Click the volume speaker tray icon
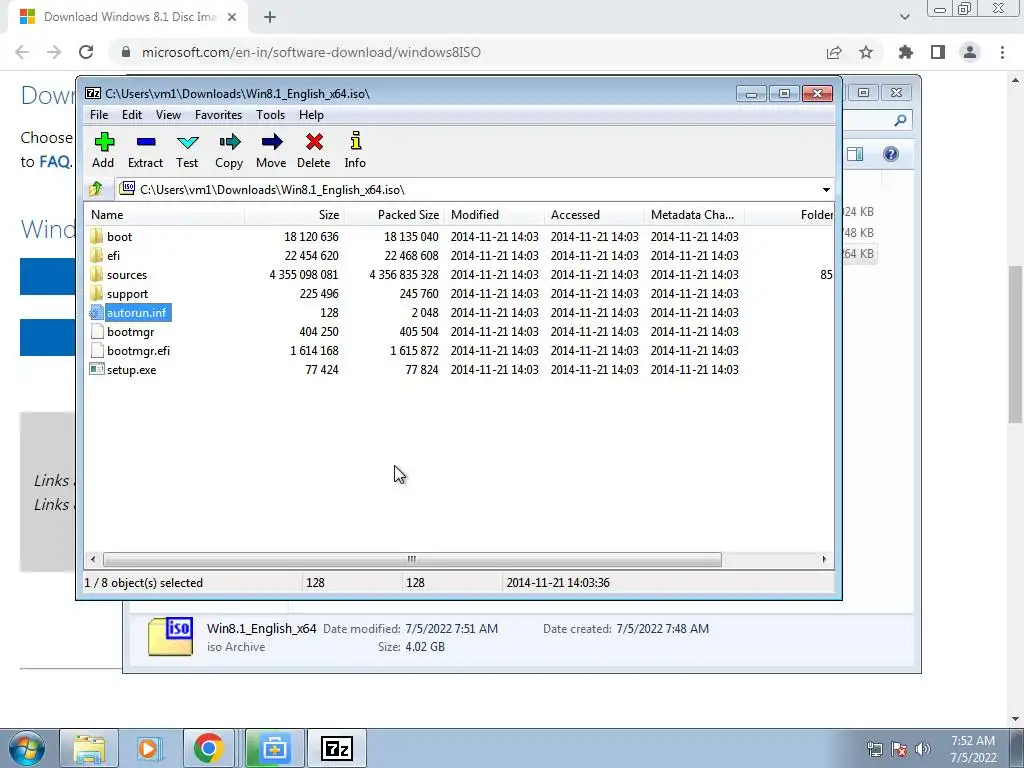 click(923, 749)
